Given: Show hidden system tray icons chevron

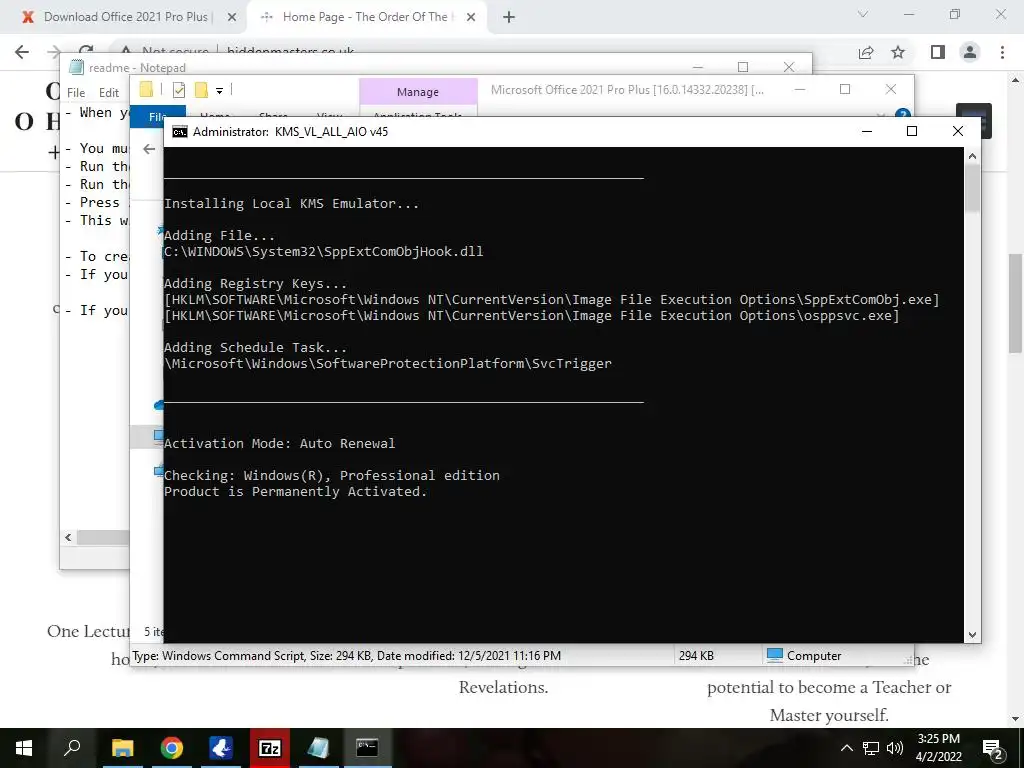Looking at the screenshot, I should 846,748.
